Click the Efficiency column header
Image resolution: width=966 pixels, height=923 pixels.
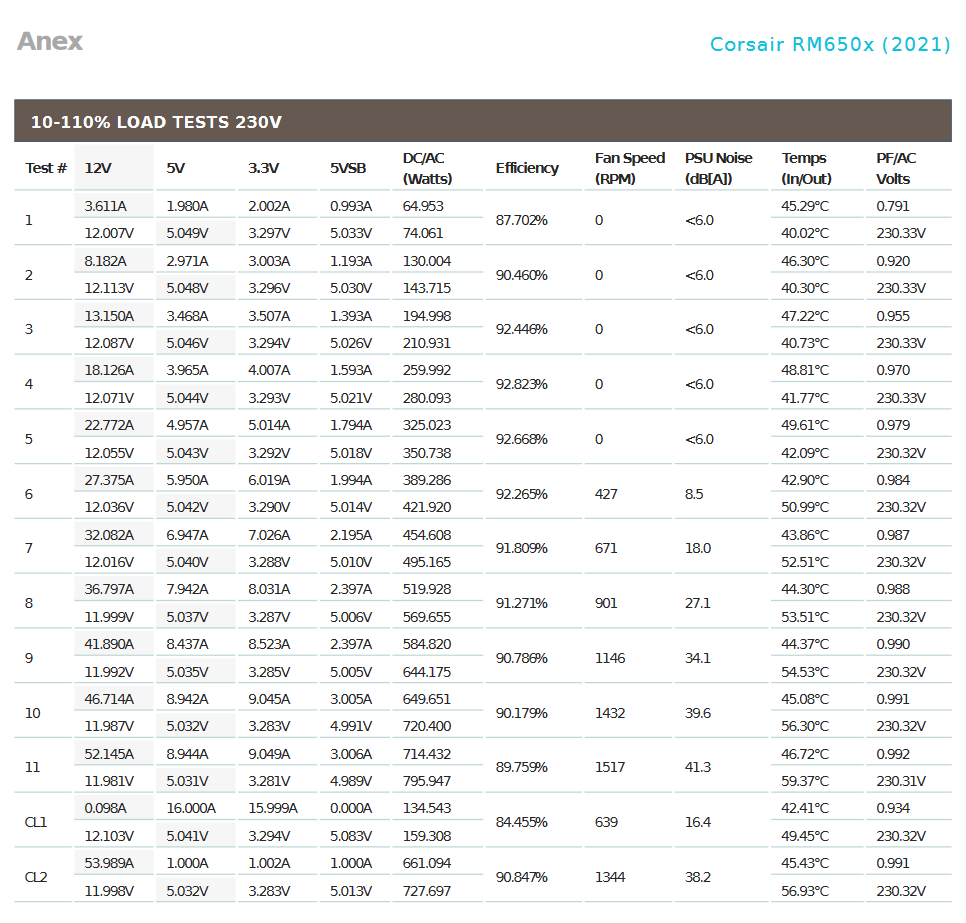point(527,168)
